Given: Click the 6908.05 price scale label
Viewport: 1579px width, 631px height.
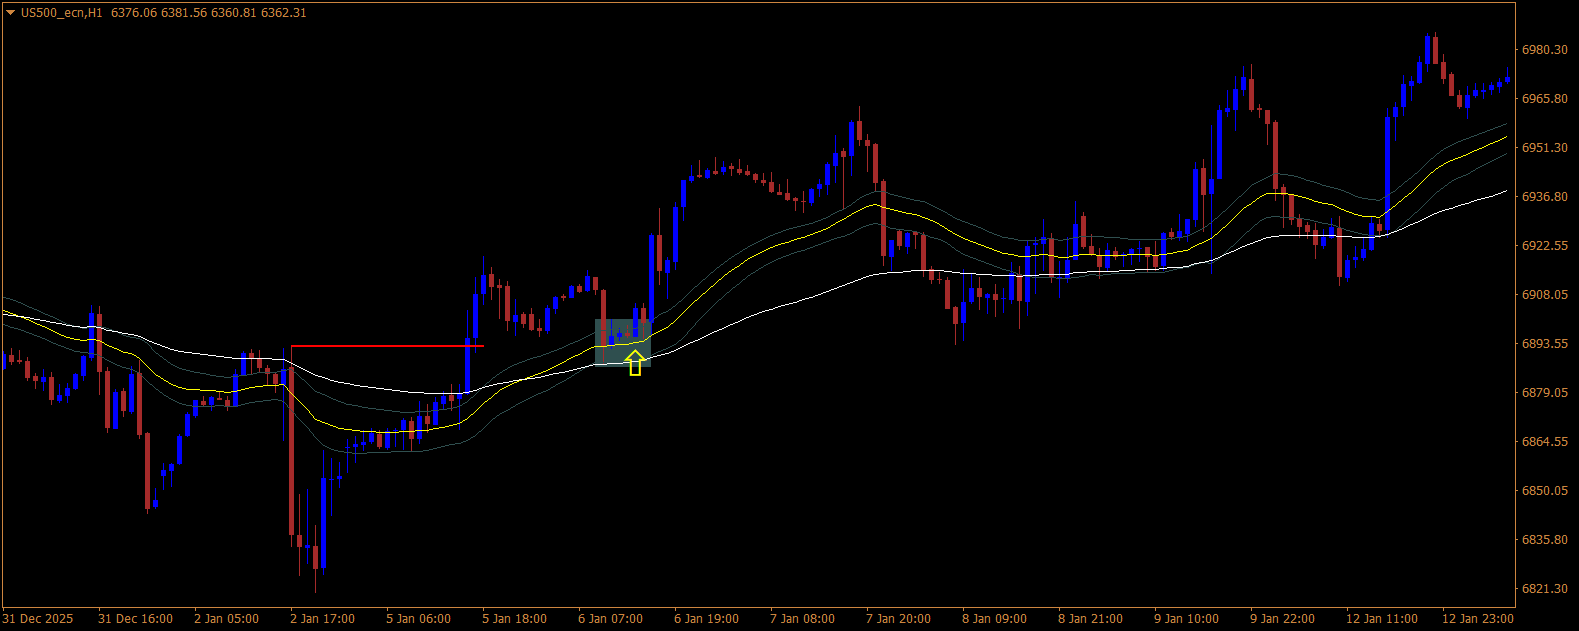Looking at the screenshot, I should click(1543, 295).
